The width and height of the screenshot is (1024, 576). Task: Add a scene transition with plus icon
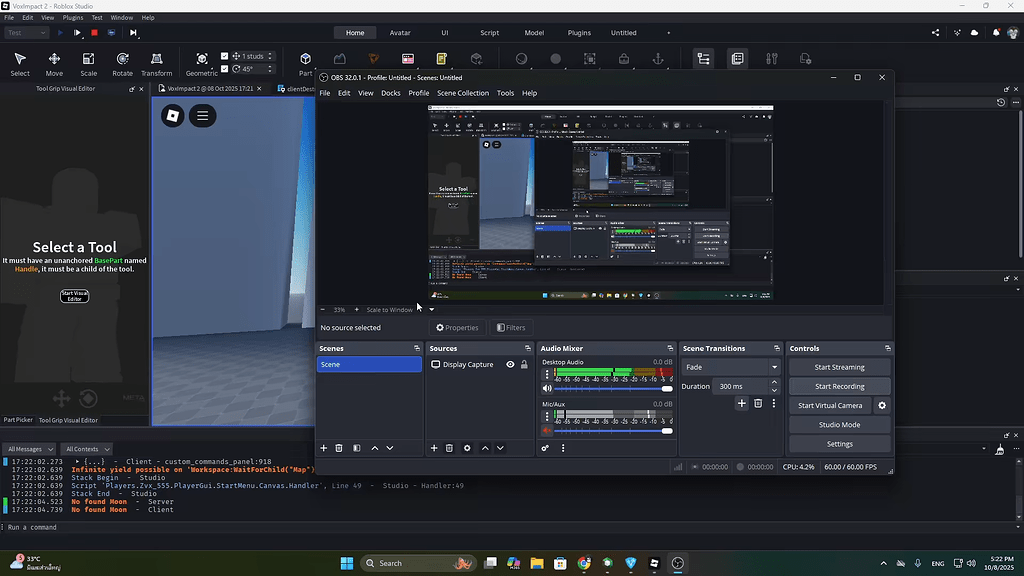pyautogui.click(x=742, y=404)
